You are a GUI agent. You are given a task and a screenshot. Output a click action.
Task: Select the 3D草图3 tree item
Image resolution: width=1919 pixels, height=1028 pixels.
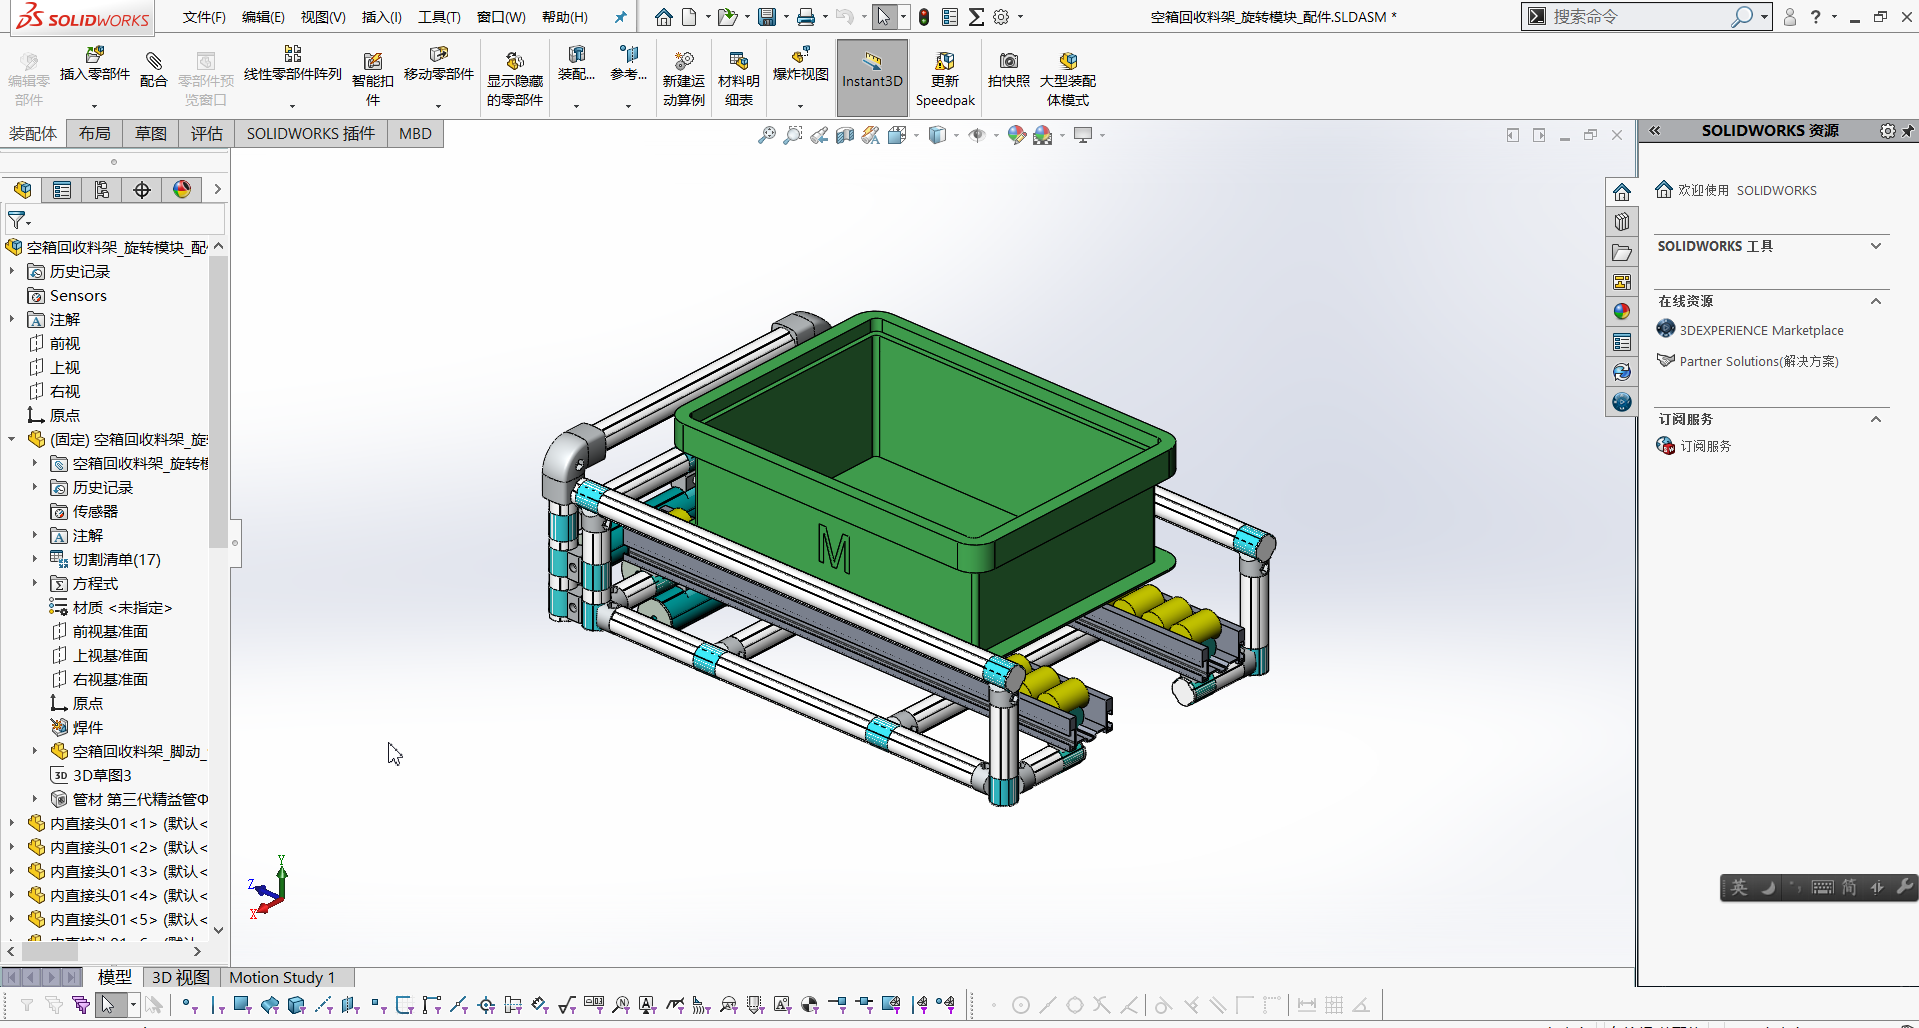tap(102, 775)
